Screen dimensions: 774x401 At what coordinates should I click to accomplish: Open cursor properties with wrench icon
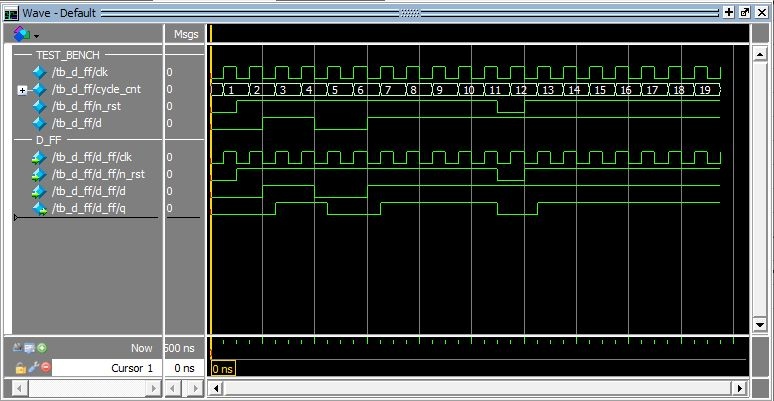click(x=33, y=367)
